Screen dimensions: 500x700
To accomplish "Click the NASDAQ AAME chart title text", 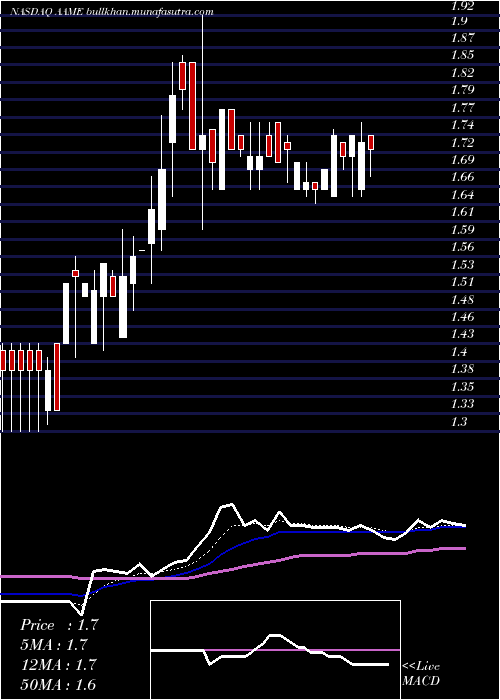I will pos(111,12).
